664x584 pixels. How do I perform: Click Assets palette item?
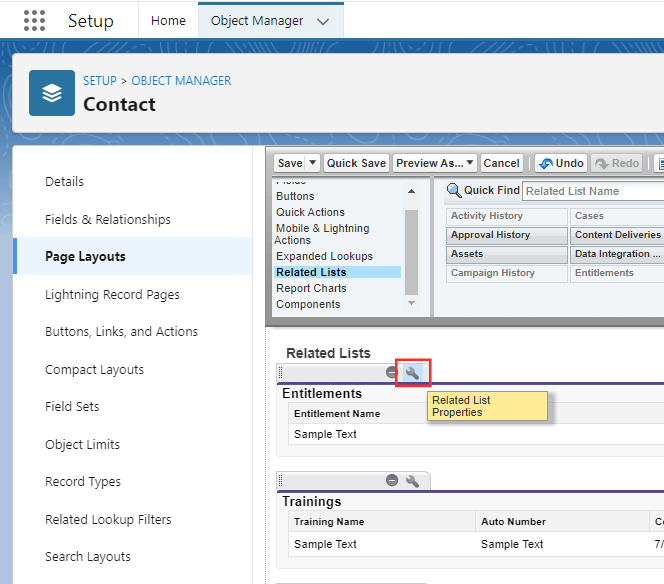tap(506, 254)
